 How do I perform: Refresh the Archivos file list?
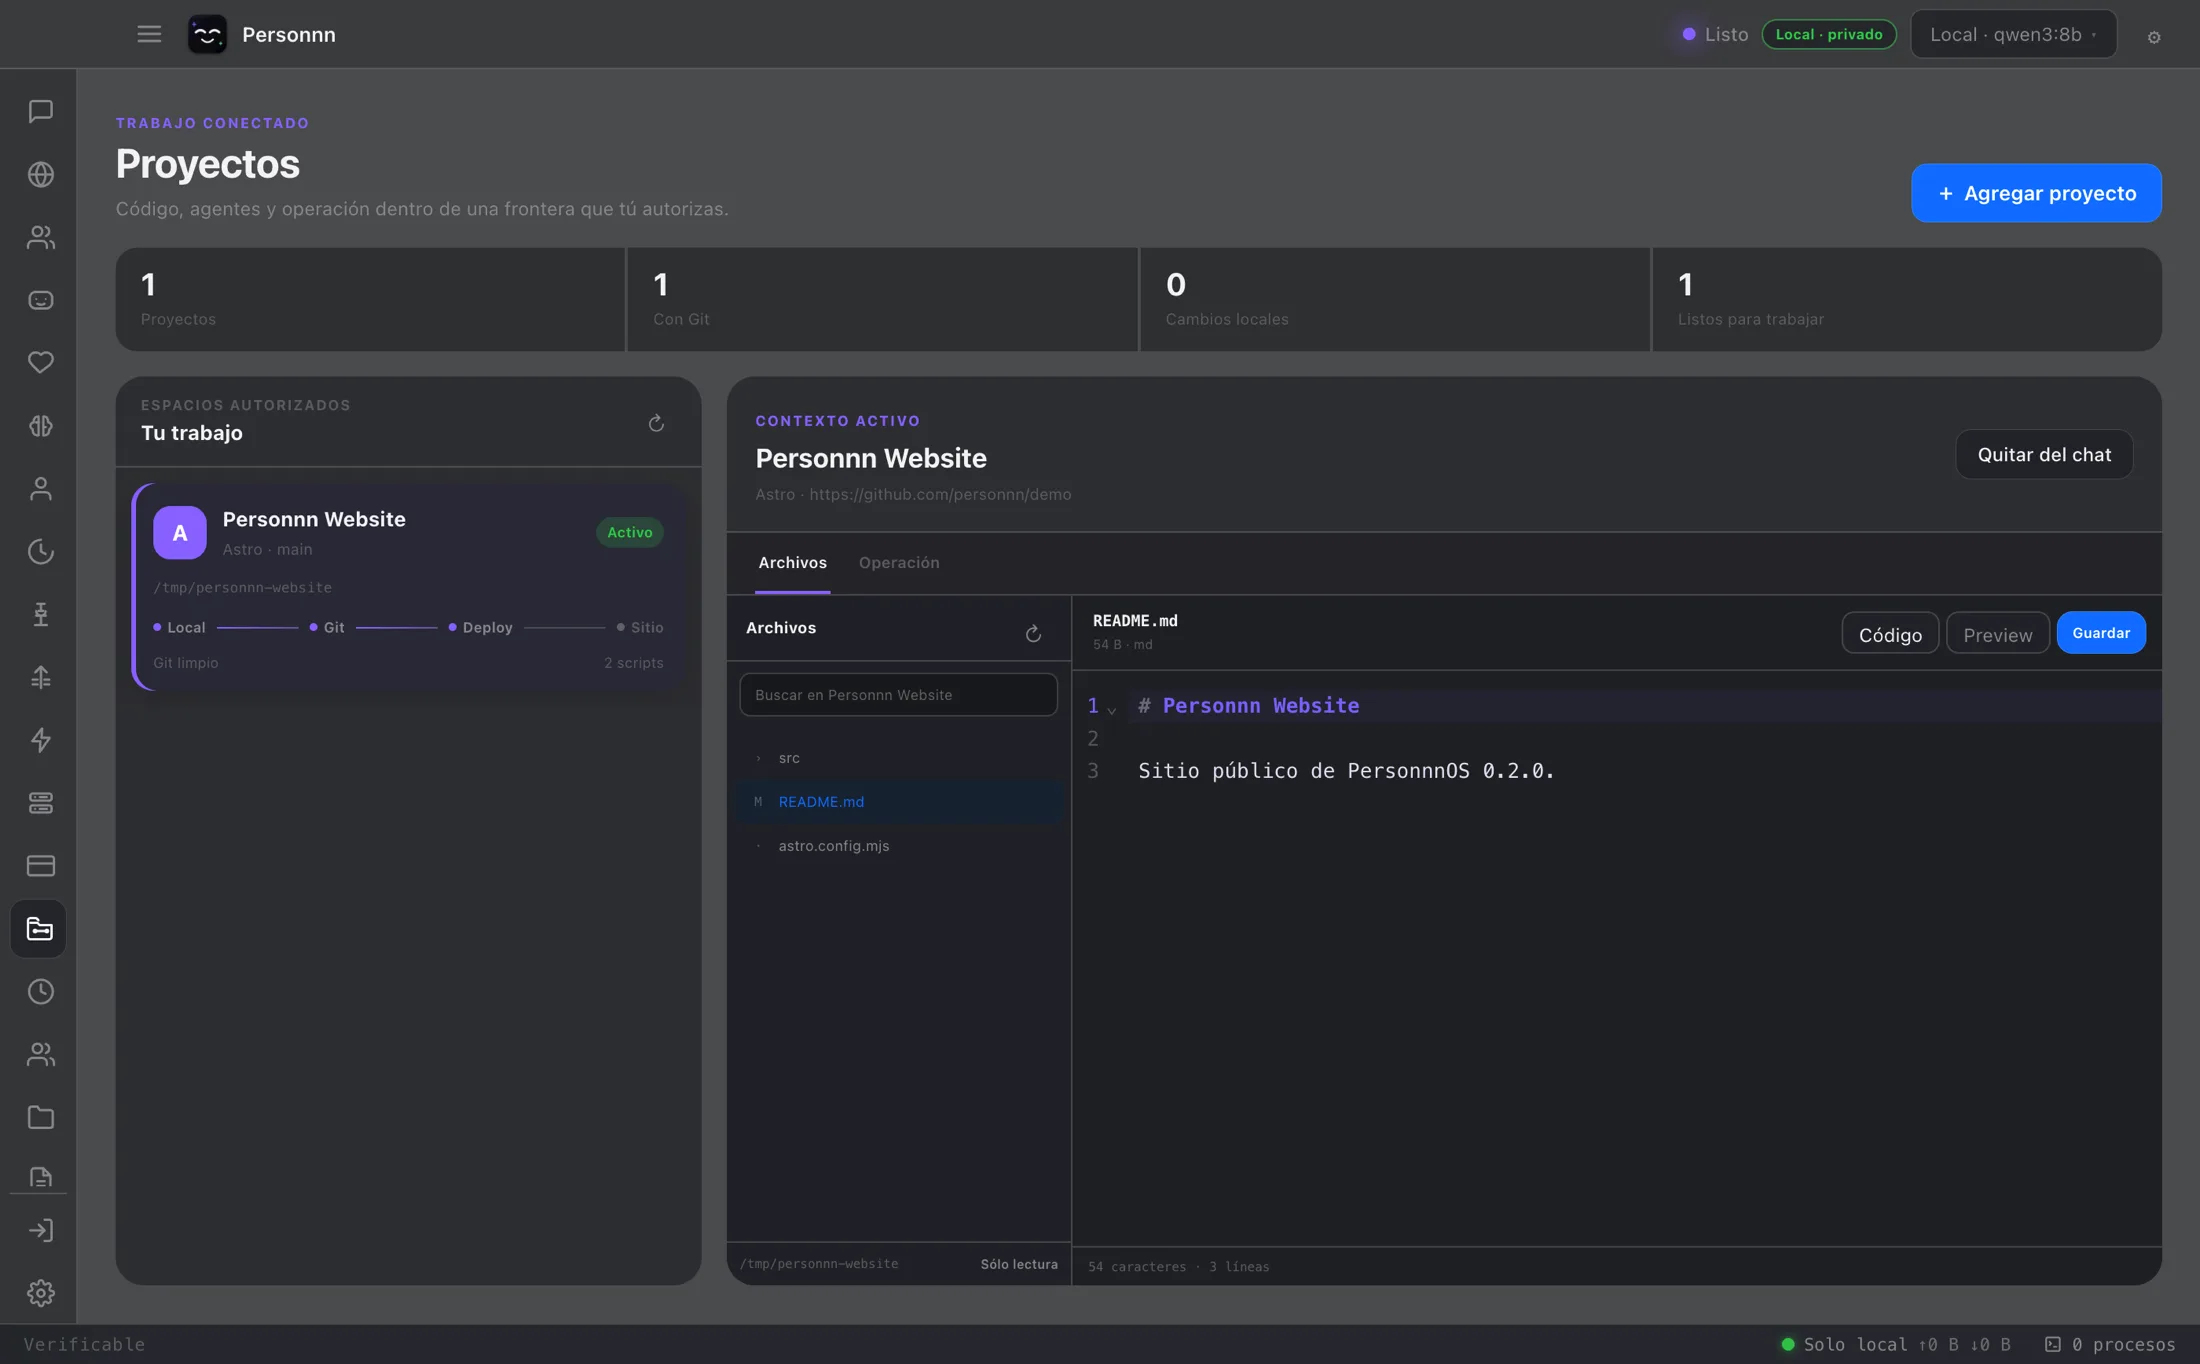coord(1033,634)
